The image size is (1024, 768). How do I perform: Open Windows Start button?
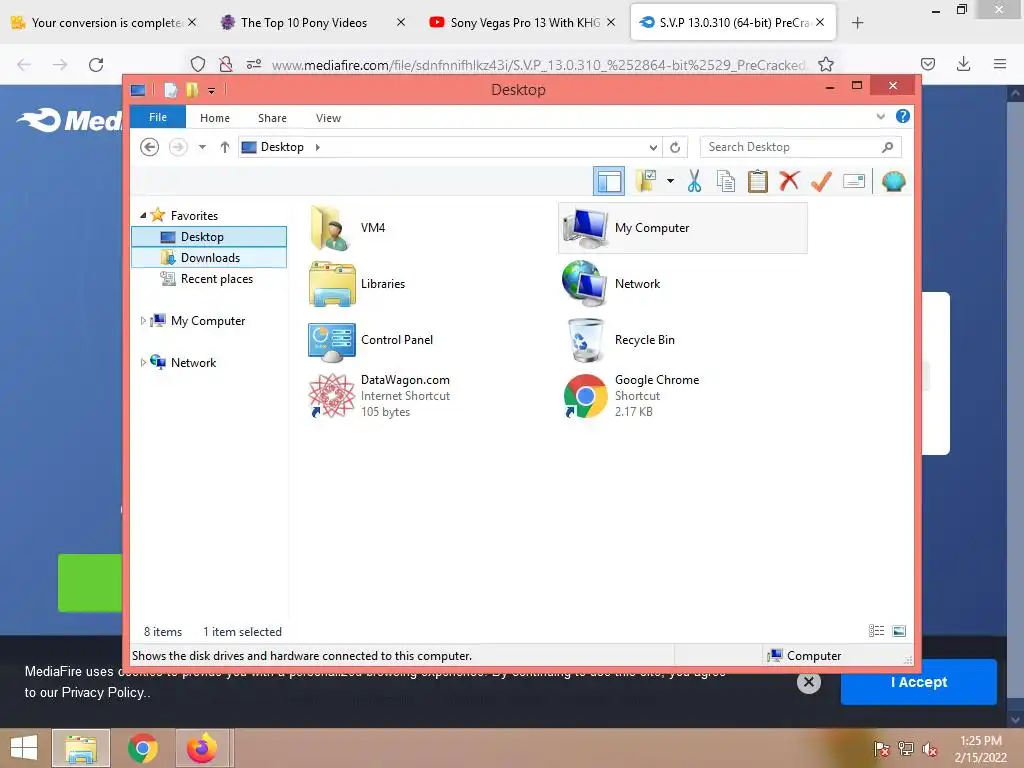(x=24, y=748)
